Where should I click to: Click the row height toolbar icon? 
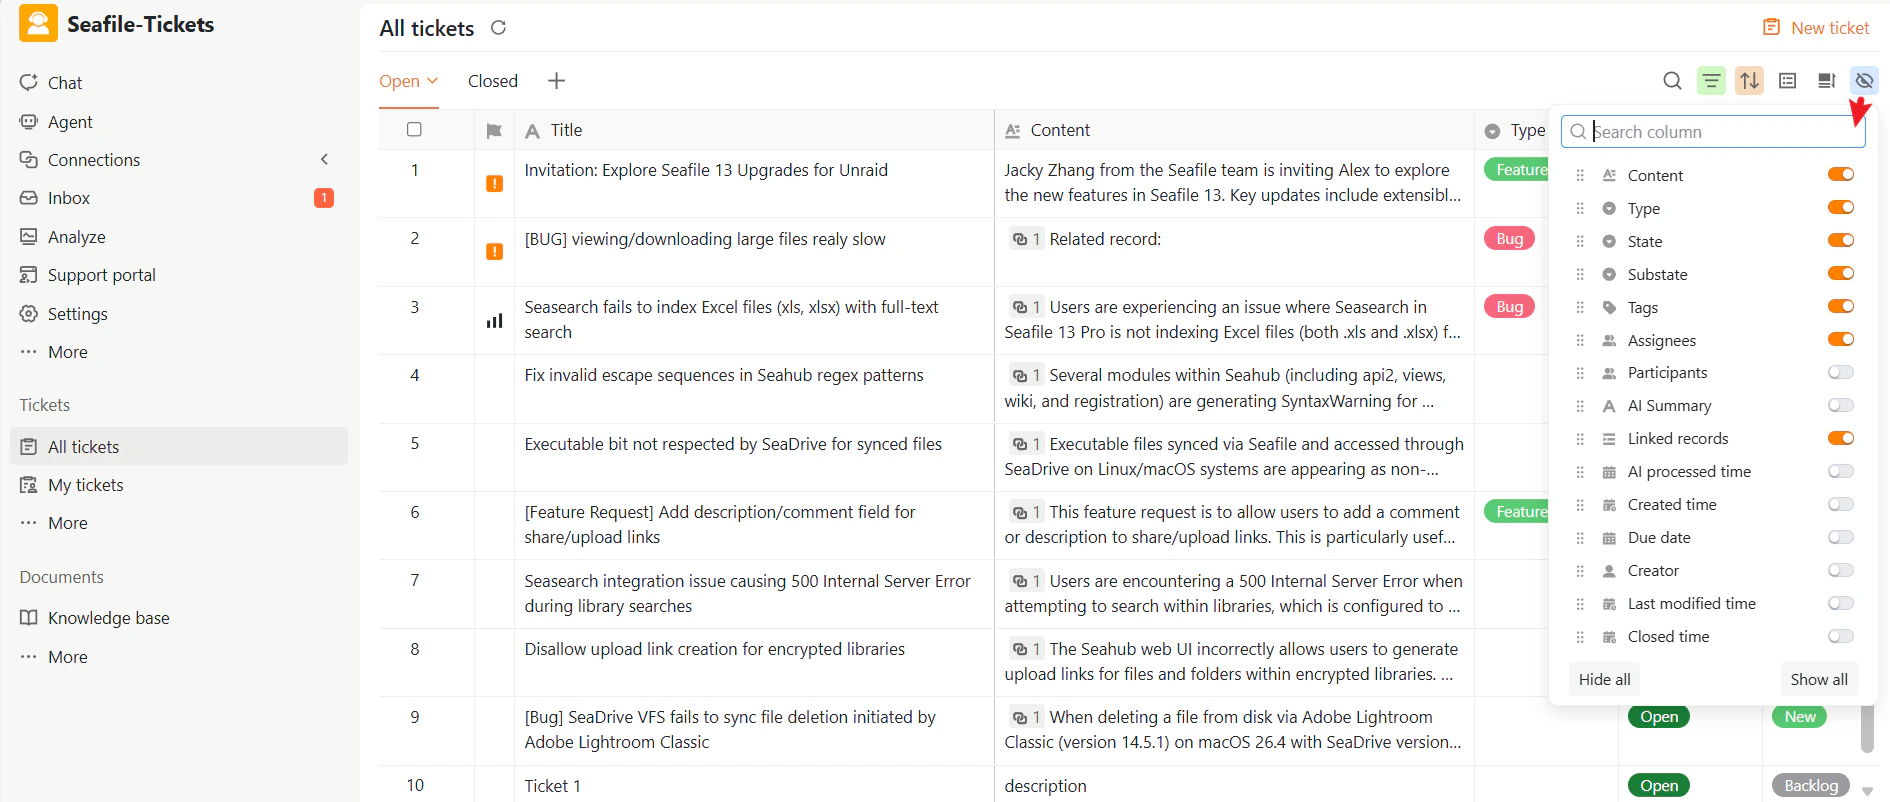(x=1788, y=81)
